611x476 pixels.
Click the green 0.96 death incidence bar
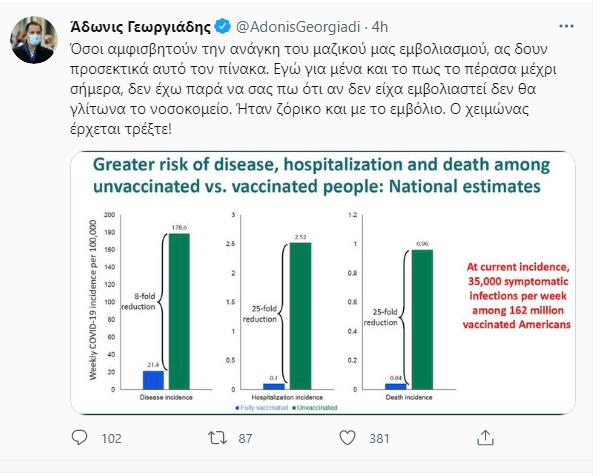[422, 319]
